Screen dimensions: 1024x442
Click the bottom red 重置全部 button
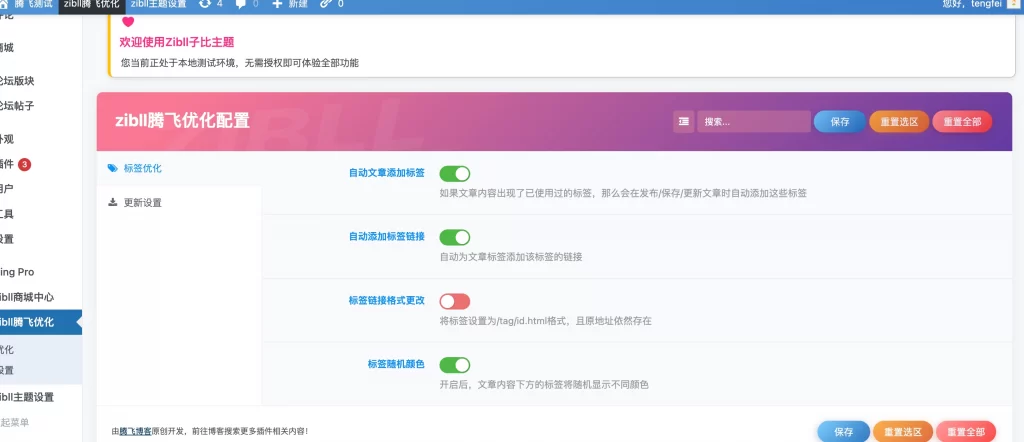(966, 431)
